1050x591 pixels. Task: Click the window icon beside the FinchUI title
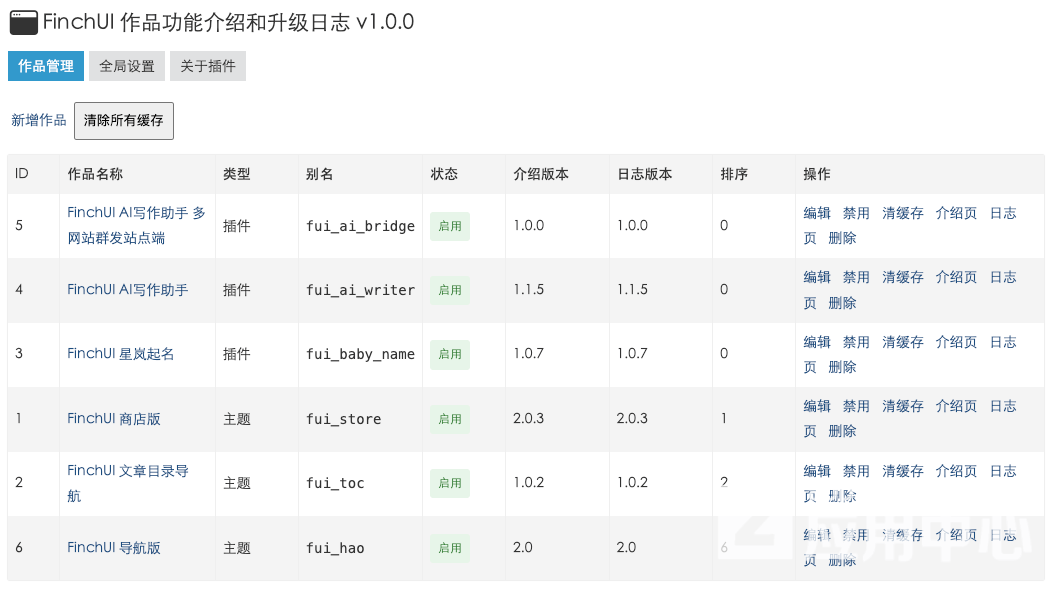pos(23,22)
